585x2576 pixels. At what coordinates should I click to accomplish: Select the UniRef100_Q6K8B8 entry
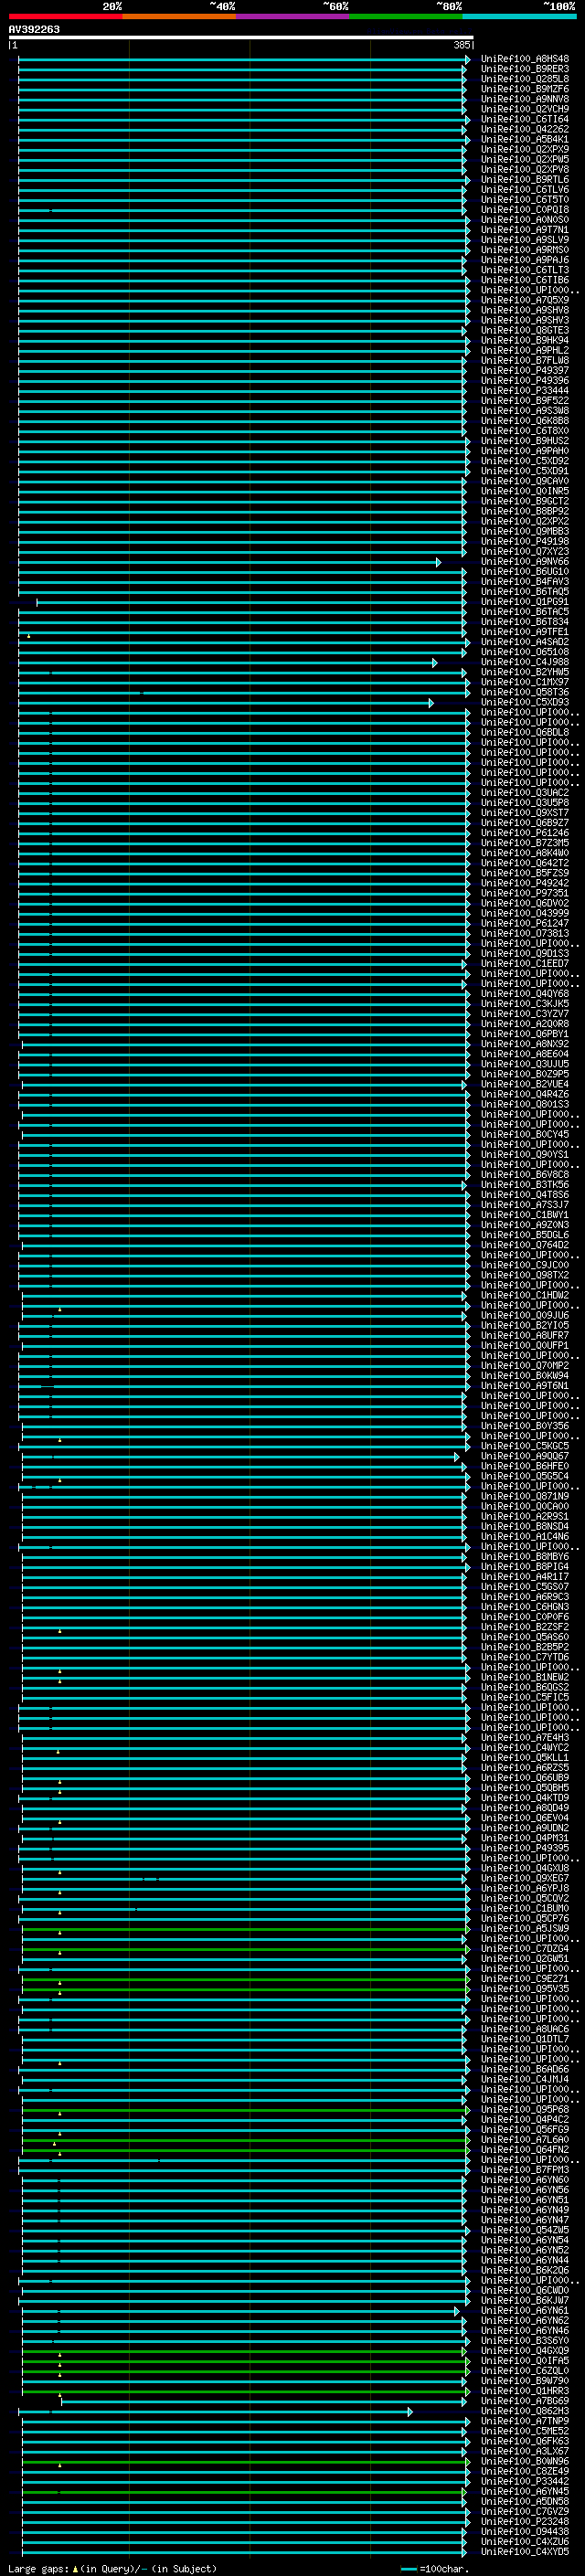(x=524, y=421)
